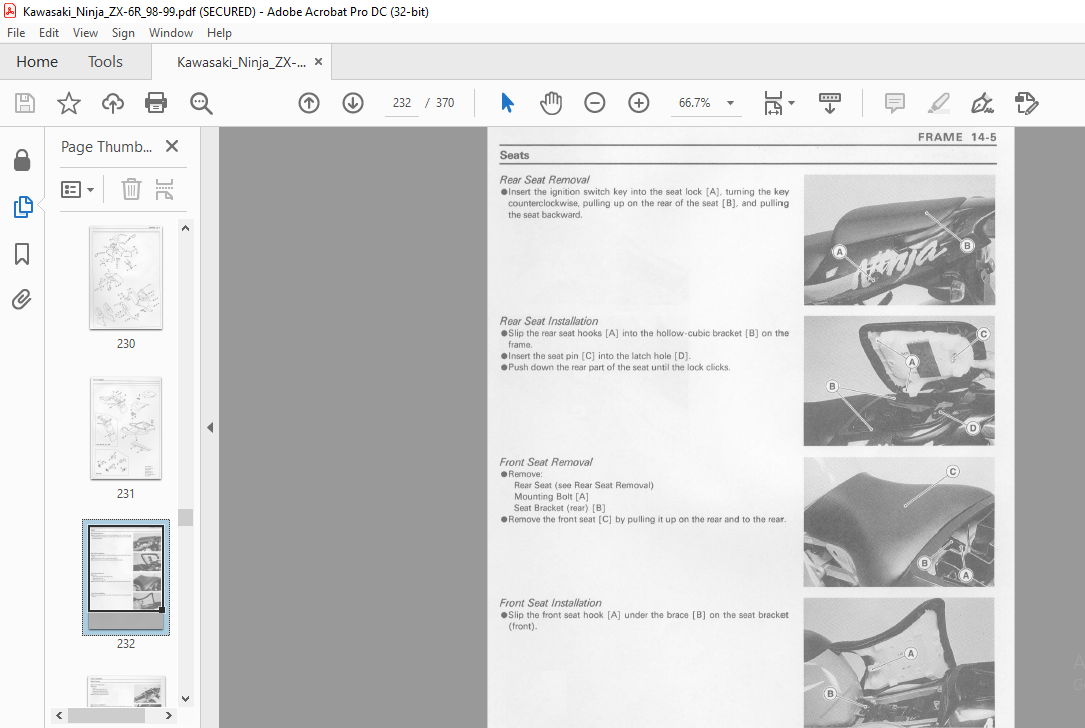This screenshot has width=1085, height=728.
Task: Select page 230 thumbnail
Action: click(x=126, y=278)
